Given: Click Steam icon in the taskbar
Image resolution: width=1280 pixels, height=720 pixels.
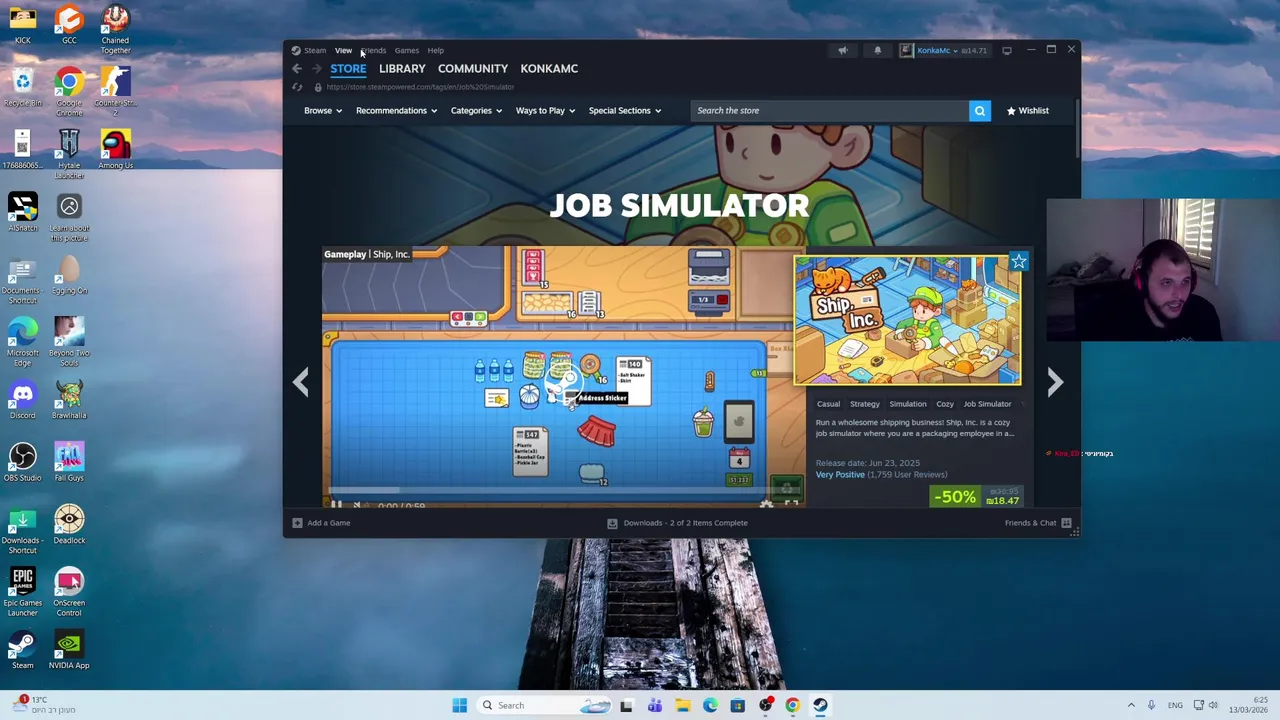Looking at the screenshot, I should click(820, 705).
